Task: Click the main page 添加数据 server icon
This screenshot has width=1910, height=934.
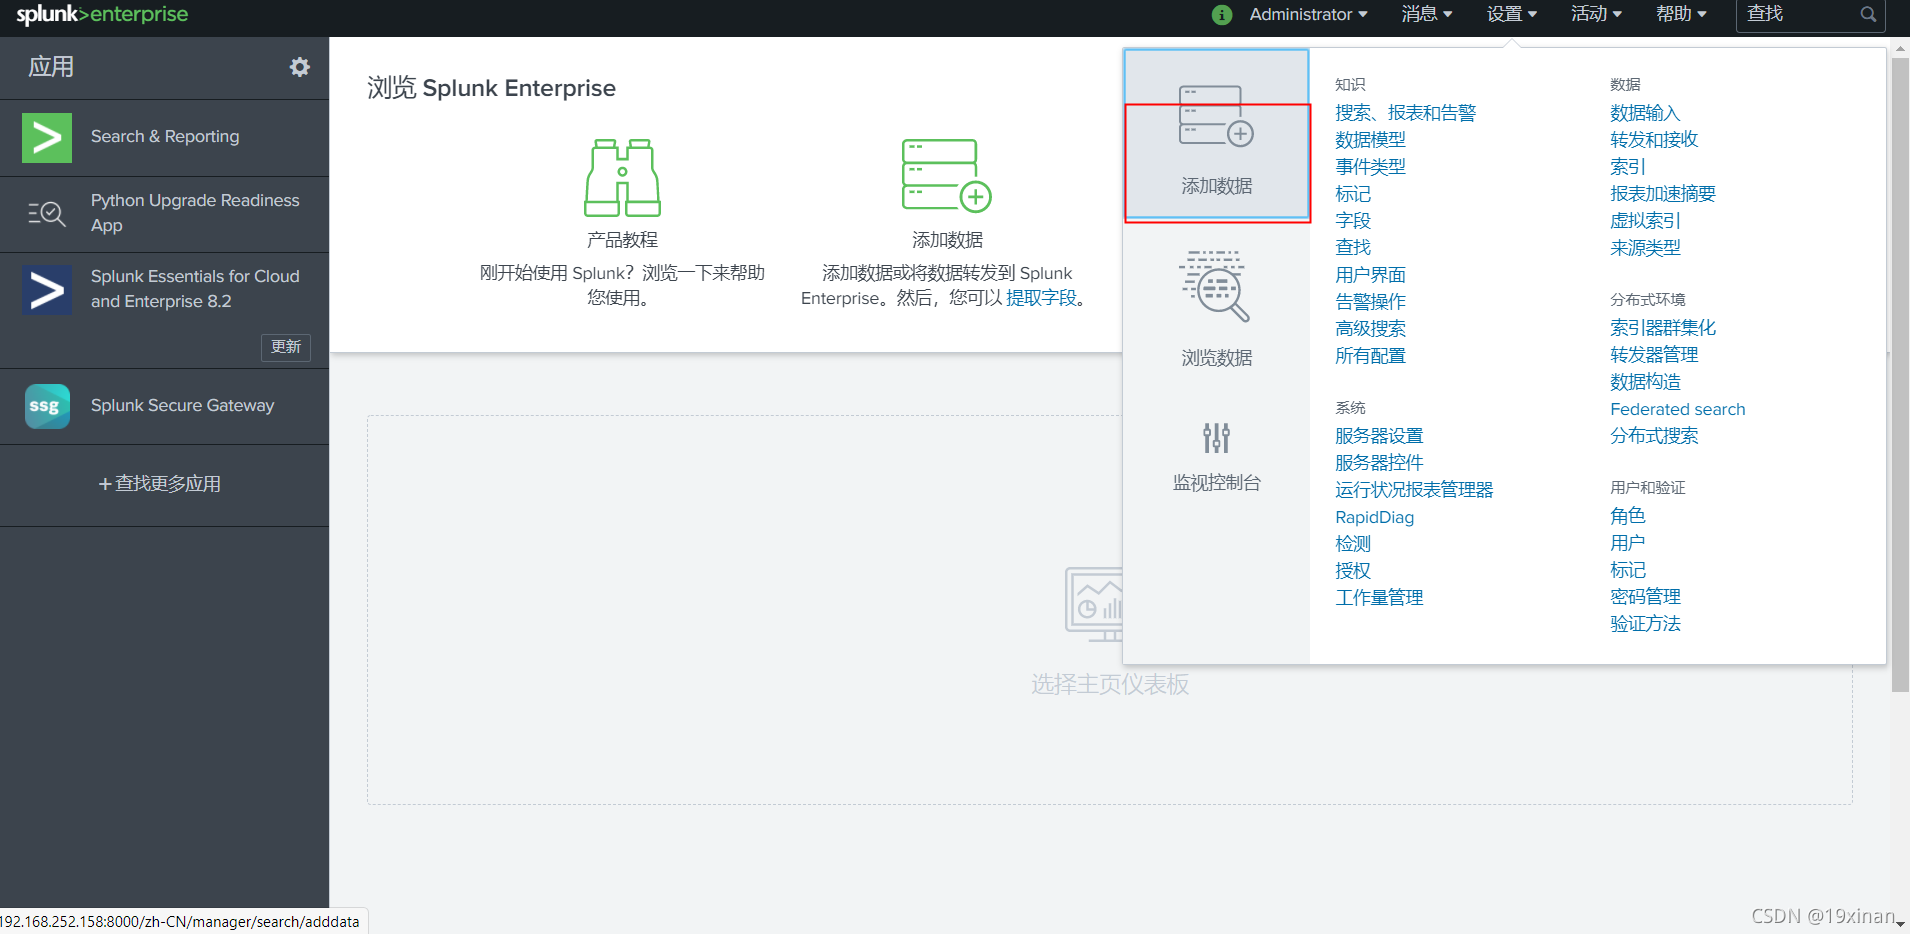Action: point(946,176)
